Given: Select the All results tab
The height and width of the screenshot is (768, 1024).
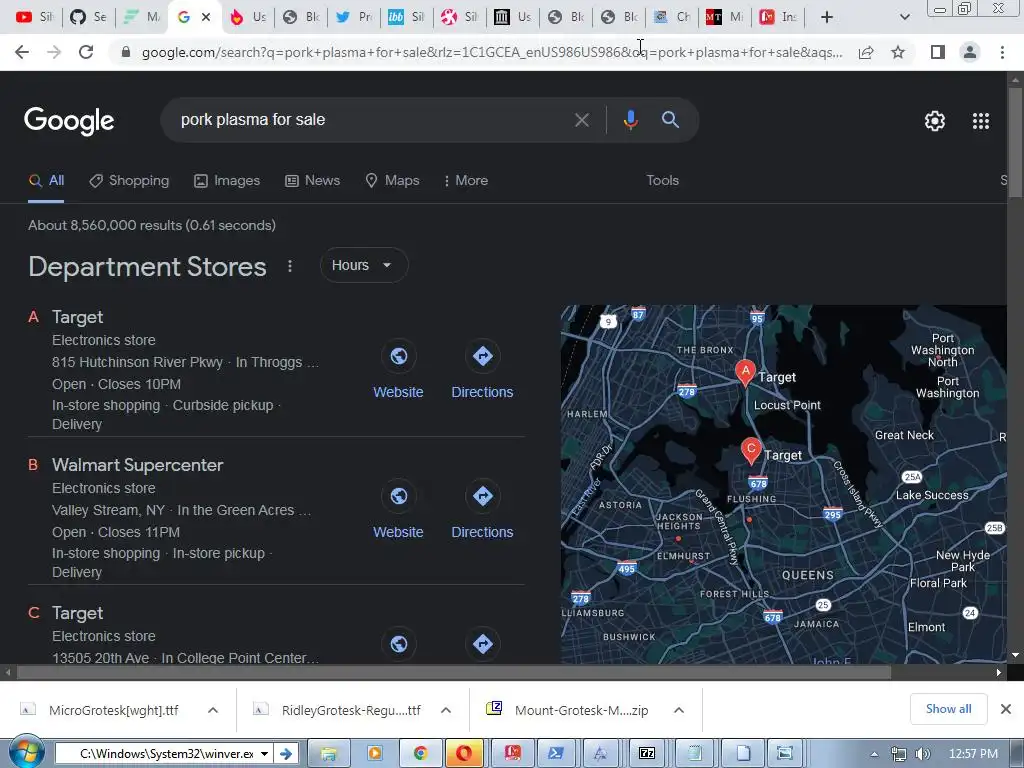Looking at the screenshot, I should (x=46, y=181).
